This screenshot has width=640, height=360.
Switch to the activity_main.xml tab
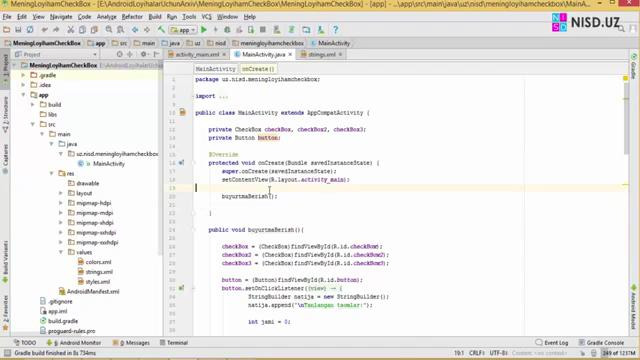click(197, 54)
